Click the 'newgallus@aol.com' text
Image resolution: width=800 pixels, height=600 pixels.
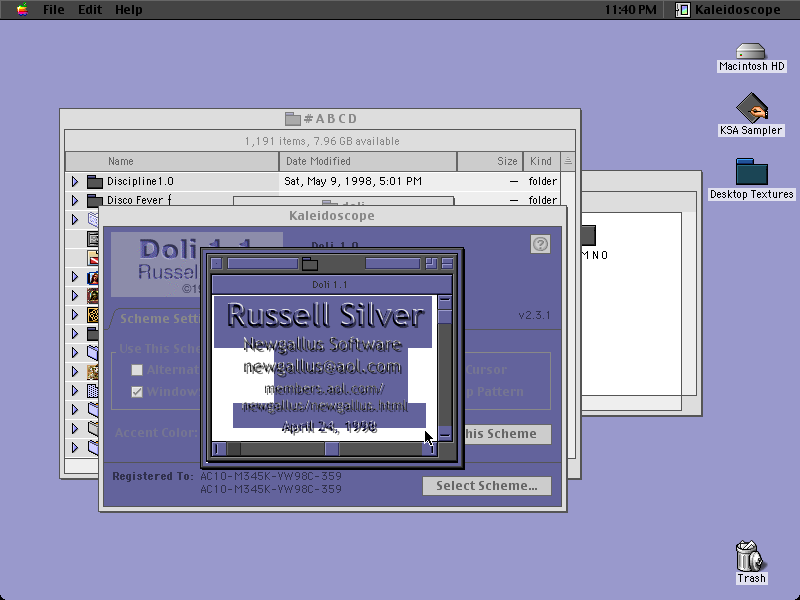(322, 367)
